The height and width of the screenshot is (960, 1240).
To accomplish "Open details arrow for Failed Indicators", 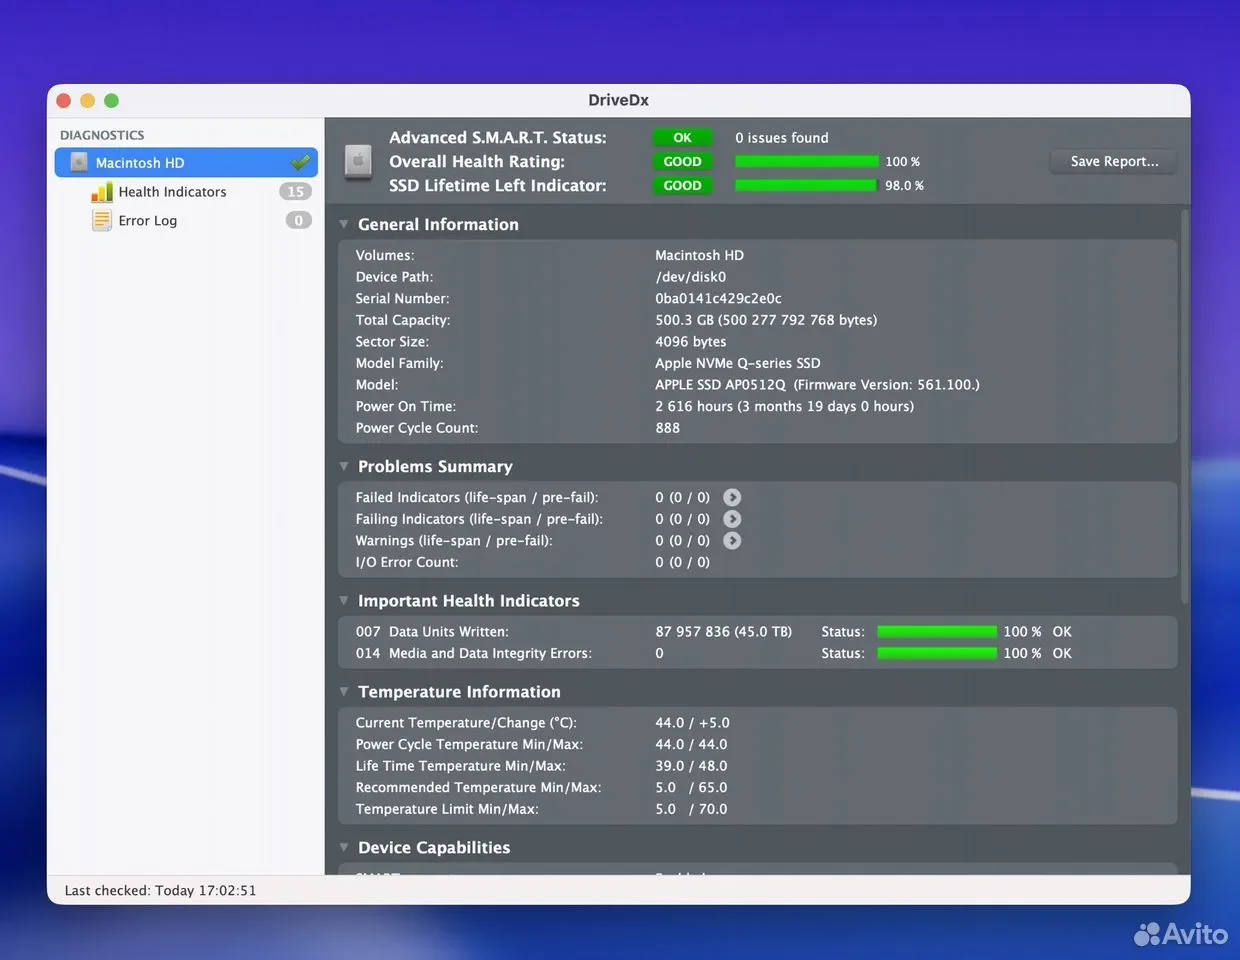I will click(x=732, y=497).
